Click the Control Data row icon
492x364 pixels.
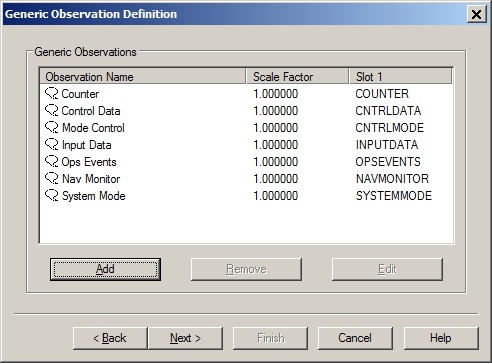coord(52,111)
